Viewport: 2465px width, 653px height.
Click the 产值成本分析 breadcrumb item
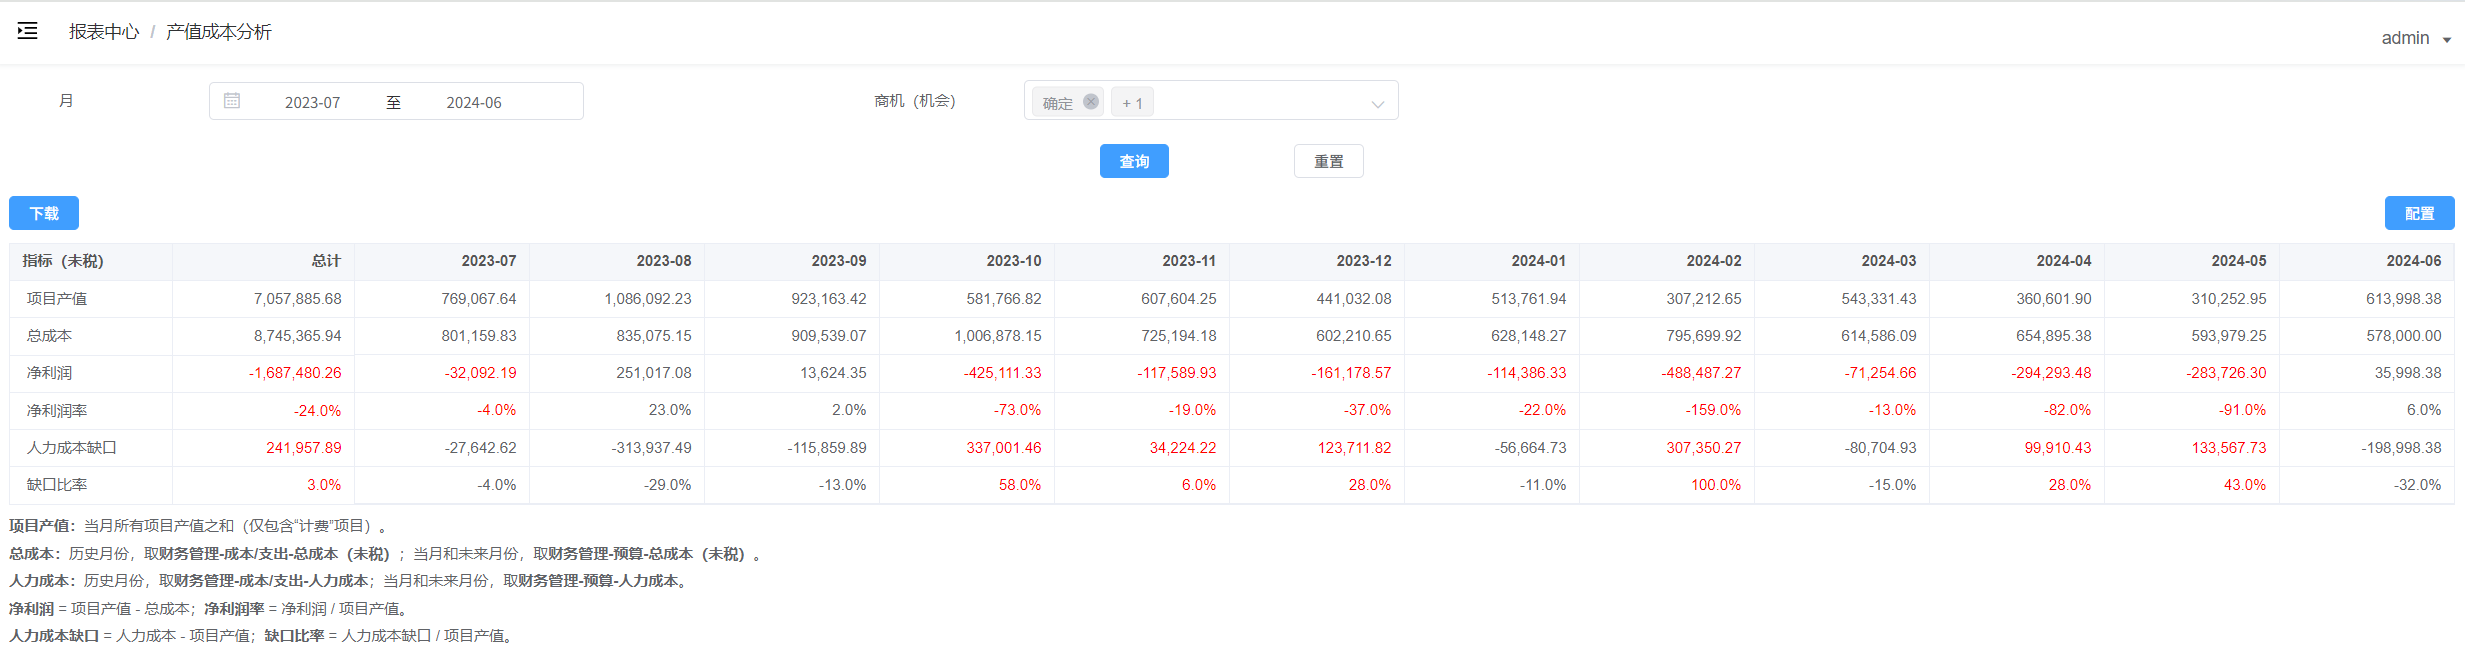218,32
